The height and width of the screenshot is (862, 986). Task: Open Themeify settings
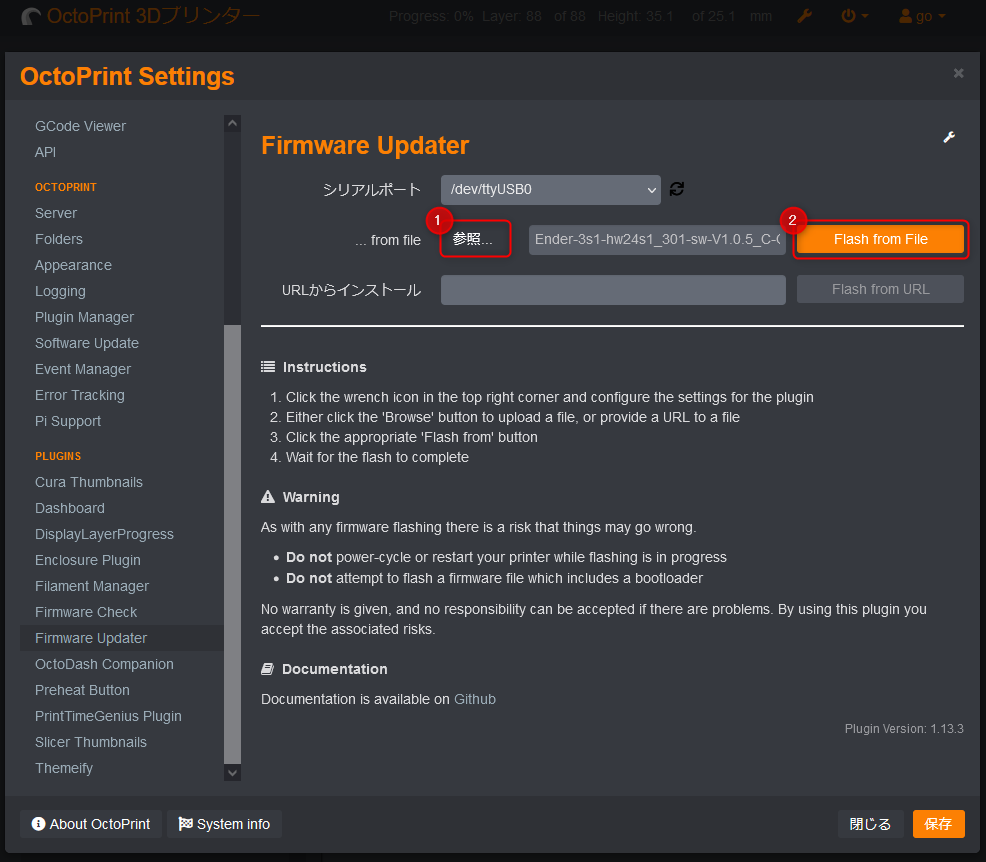[x=64, y=768]
